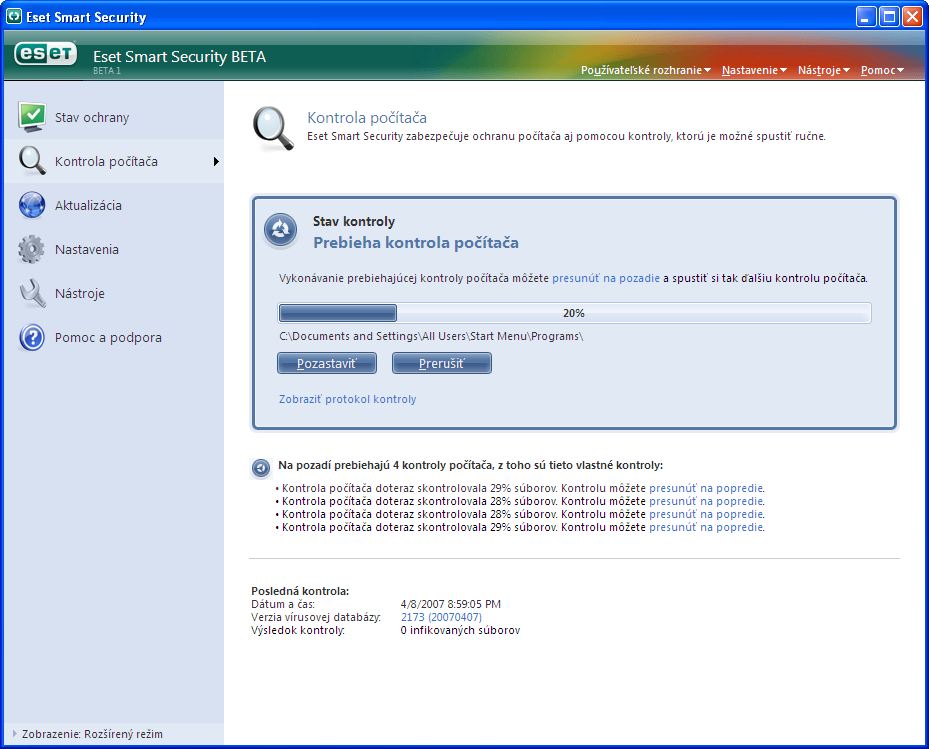Click the result 0 infikovaných súborov
This screenshot has height=749, width=929.
click(x=460, y=630)
